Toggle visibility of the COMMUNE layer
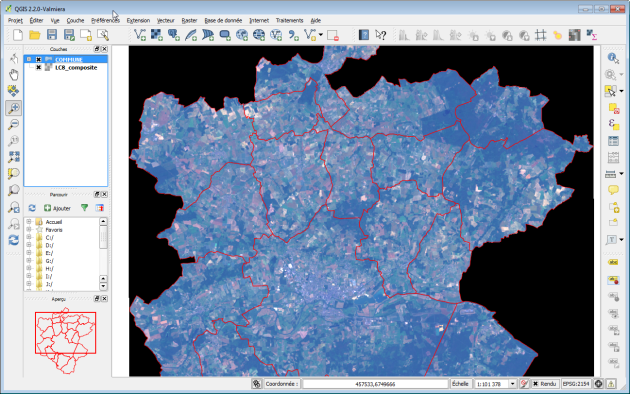The width and height of the screenshot is (630, 394). [x=39, y=59]
